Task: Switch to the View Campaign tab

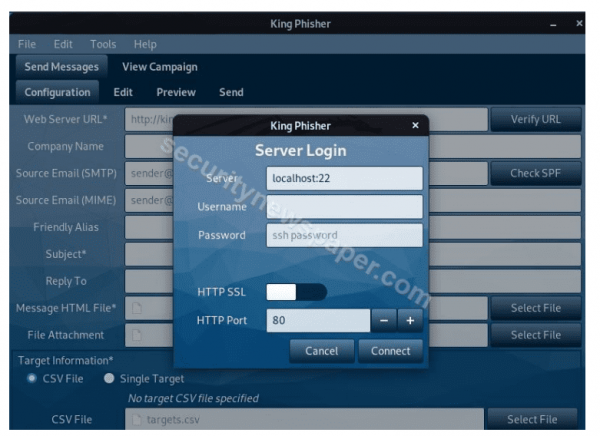Action: [x=160, y=67]
